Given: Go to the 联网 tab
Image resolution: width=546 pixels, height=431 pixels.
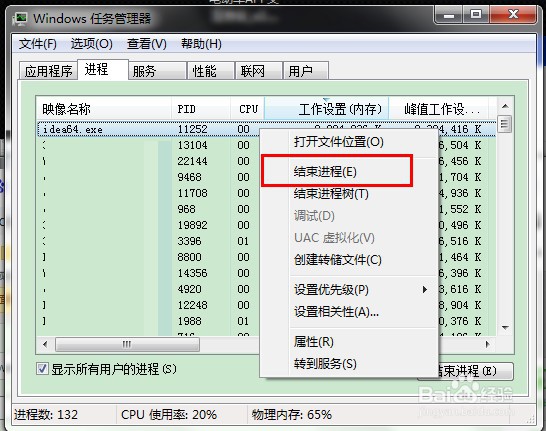Looking at the screenshot, I should click(258, 71).
